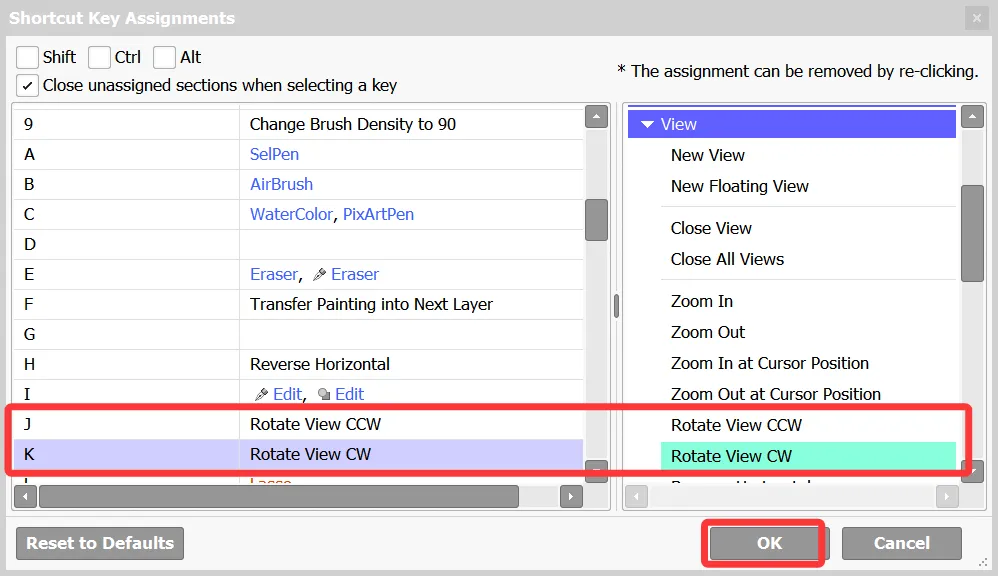
Task: Select Close All Views command
Action: pyautogui.click(x=727, y=260)
